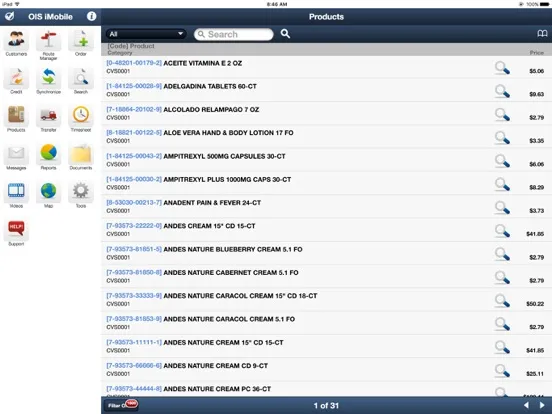
Task: View details for ANDES NATURE BLUEBERRY CREAM
Action: coord(502,254)
